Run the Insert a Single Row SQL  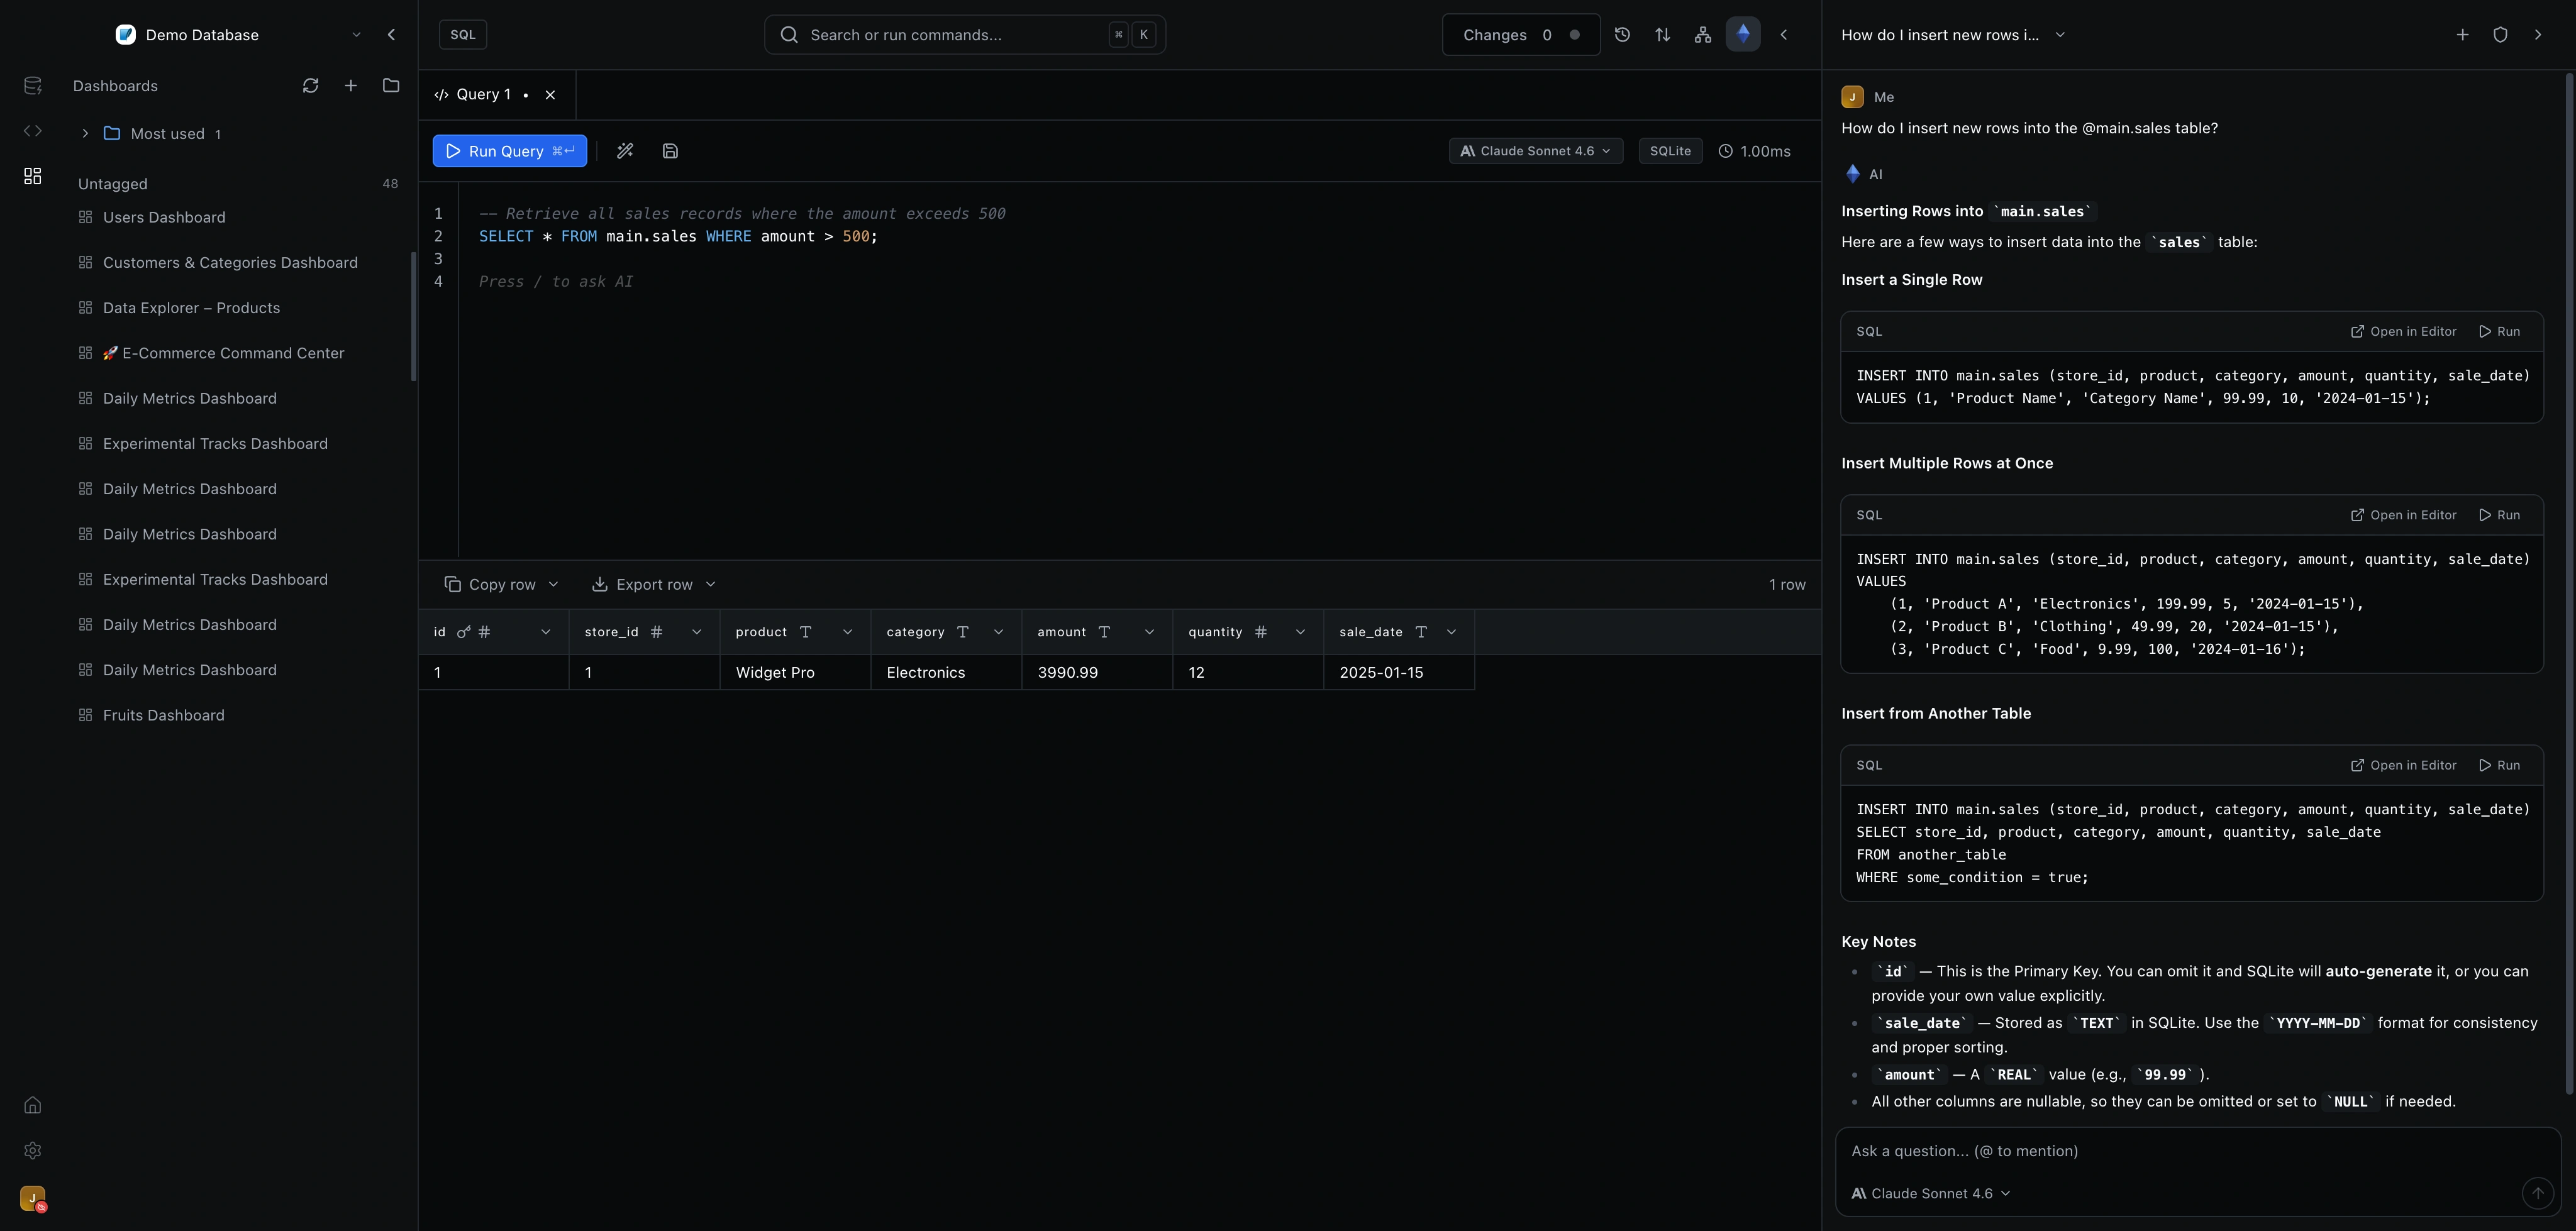[2499, 332]
